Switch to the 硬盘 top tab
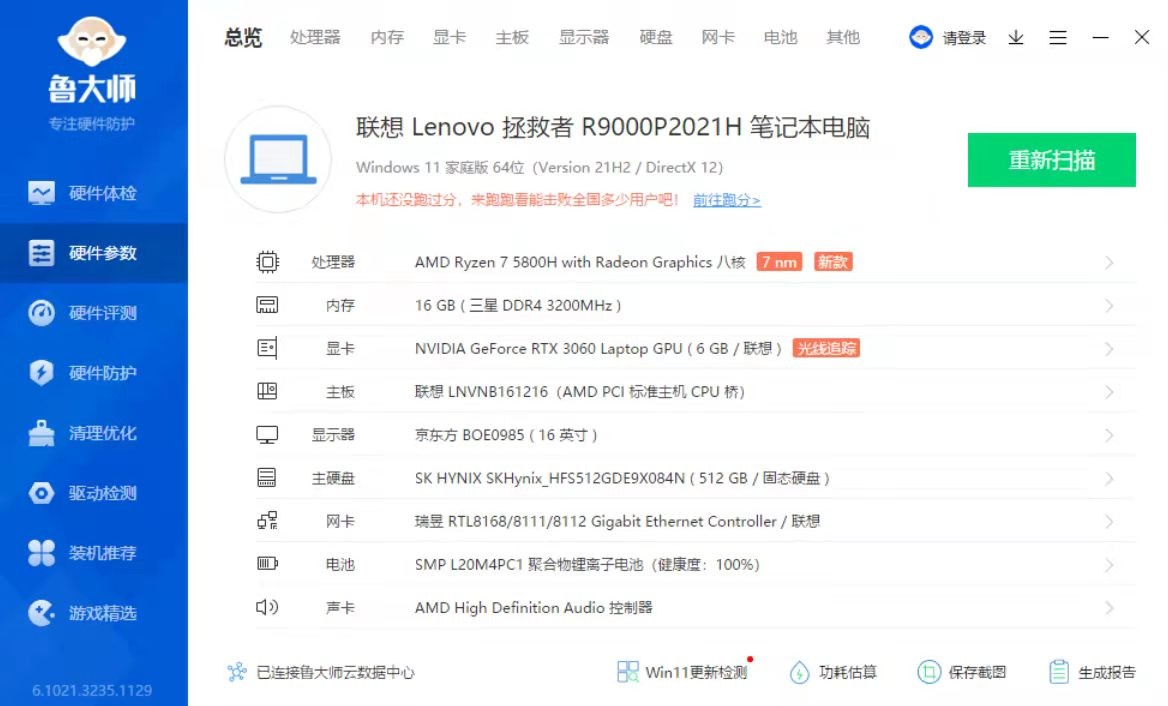 coord(656,37)
